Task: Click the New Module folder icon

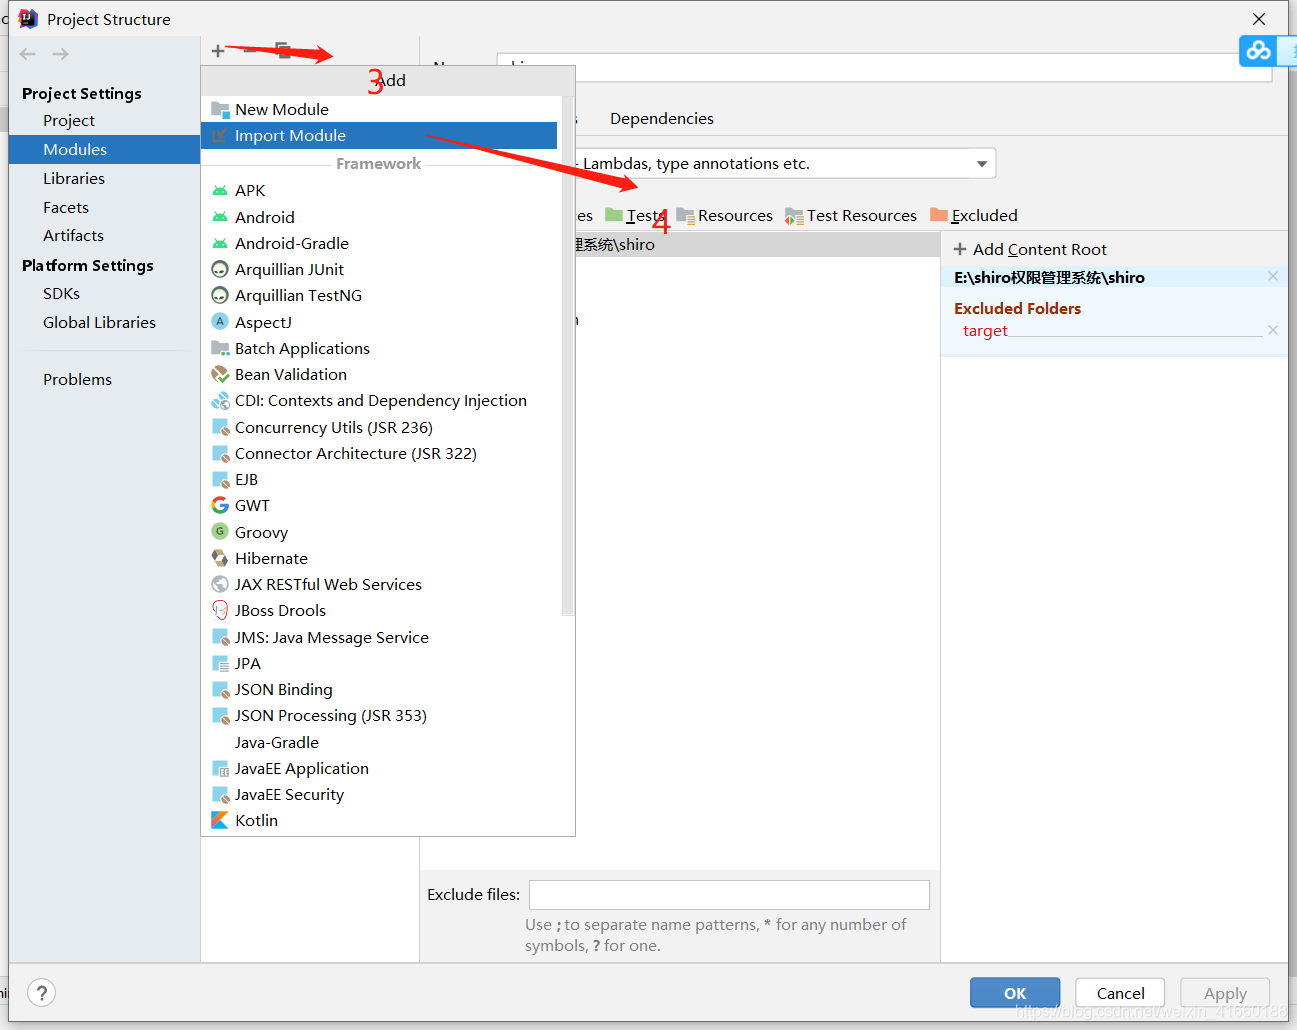Action: (x=220, y=109)
